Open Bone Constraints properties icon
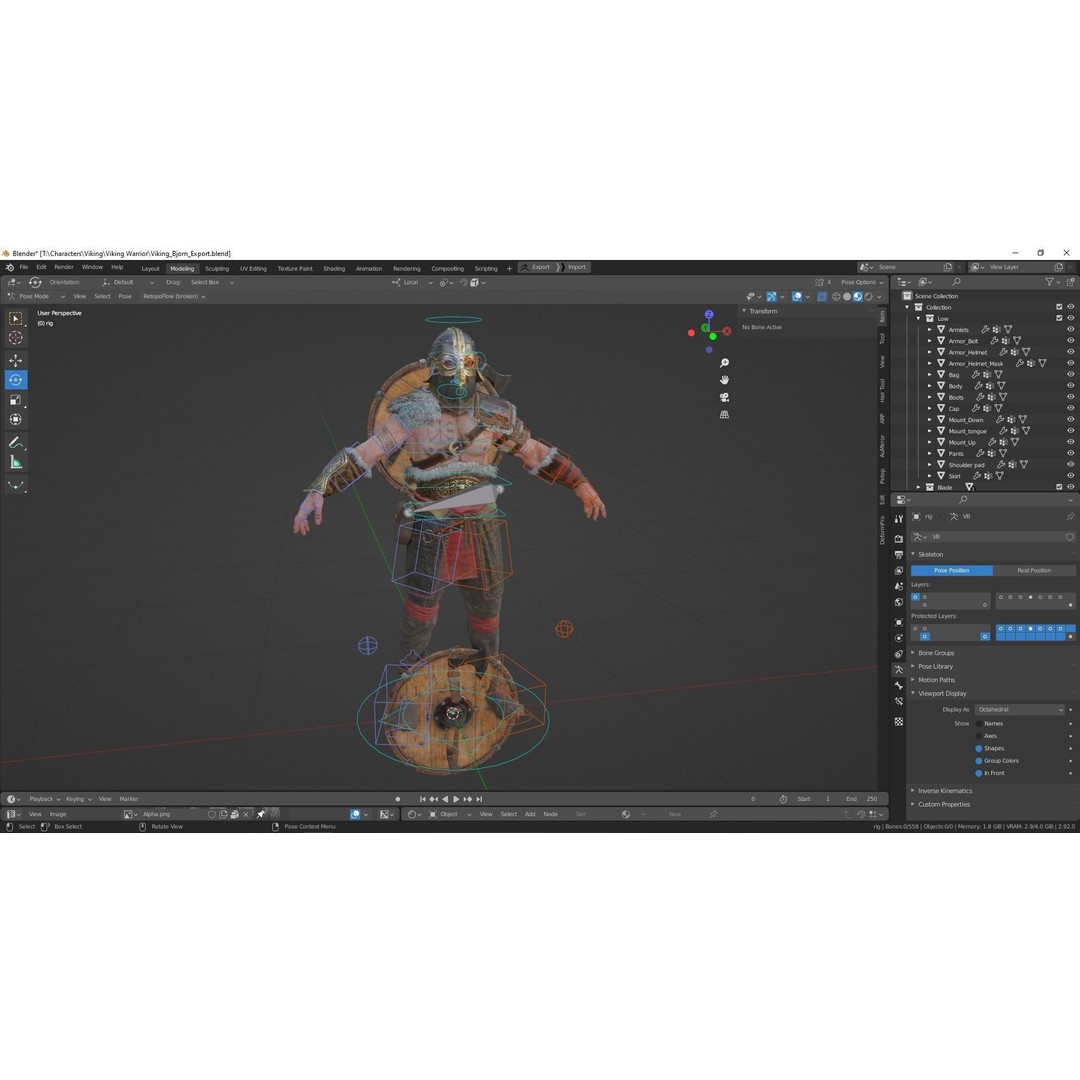This screenshot has height=1080, width=1080. pos(898,701)
